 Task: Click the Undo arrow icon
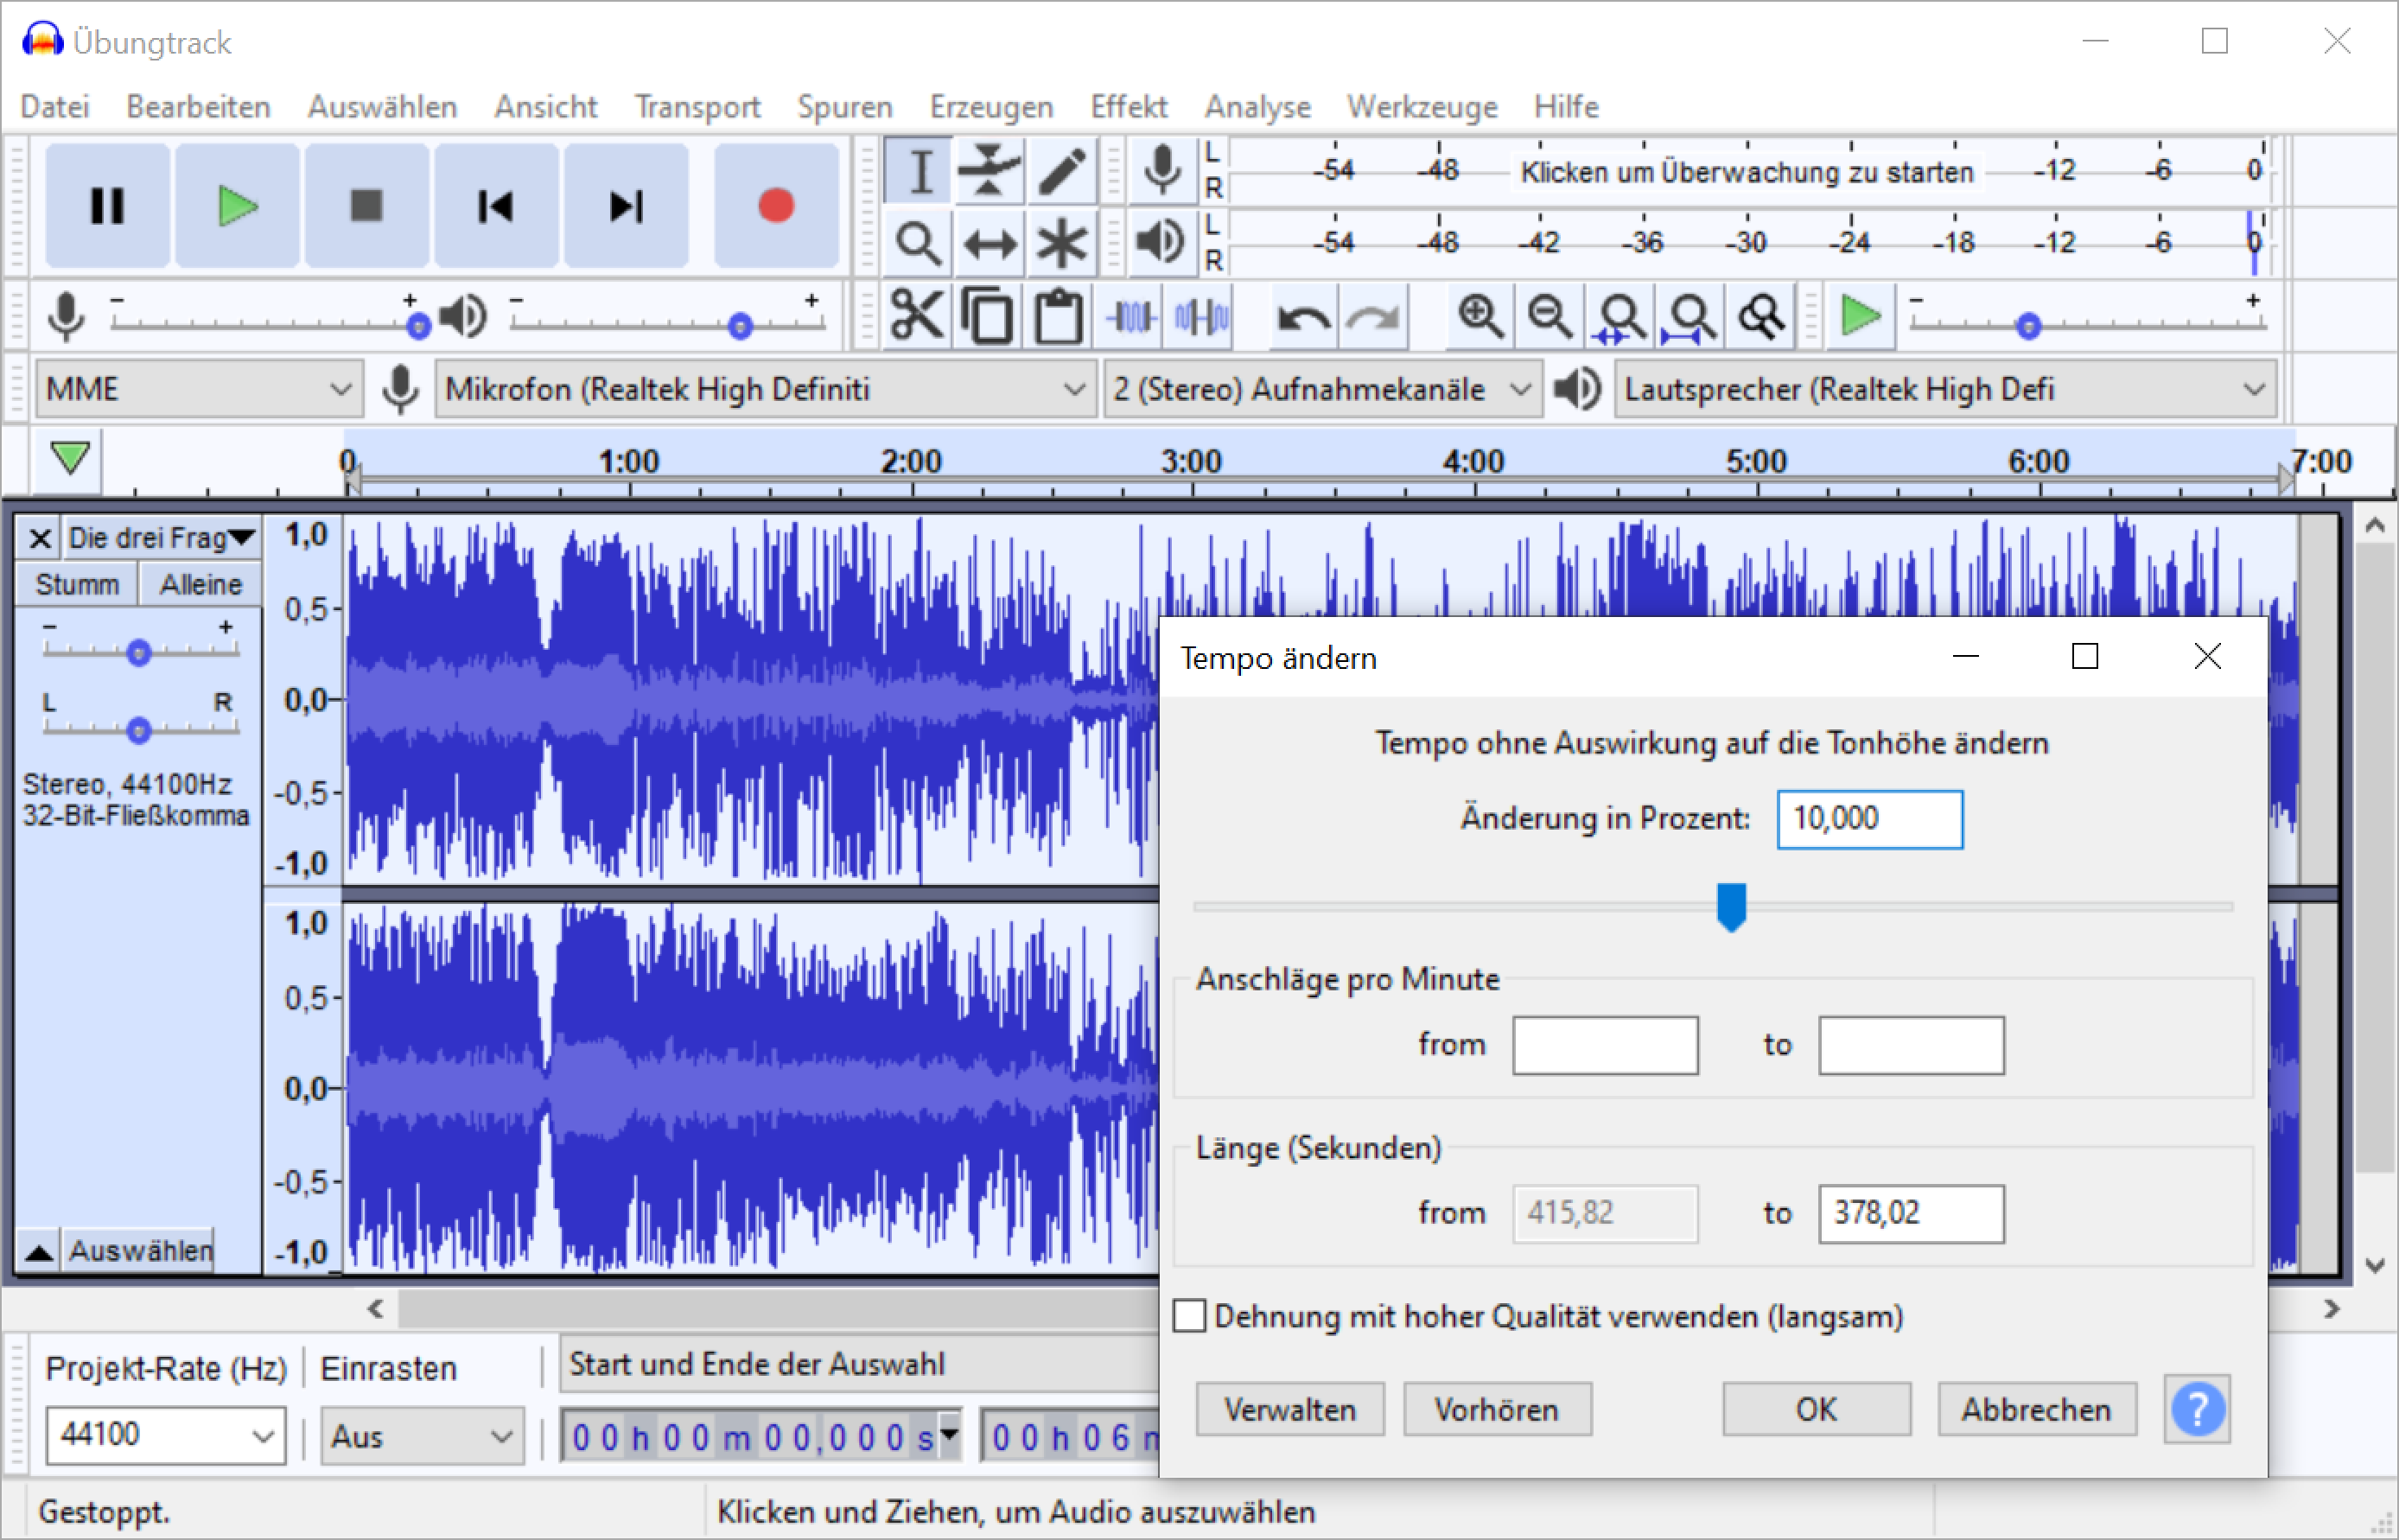pos(1303,317)
